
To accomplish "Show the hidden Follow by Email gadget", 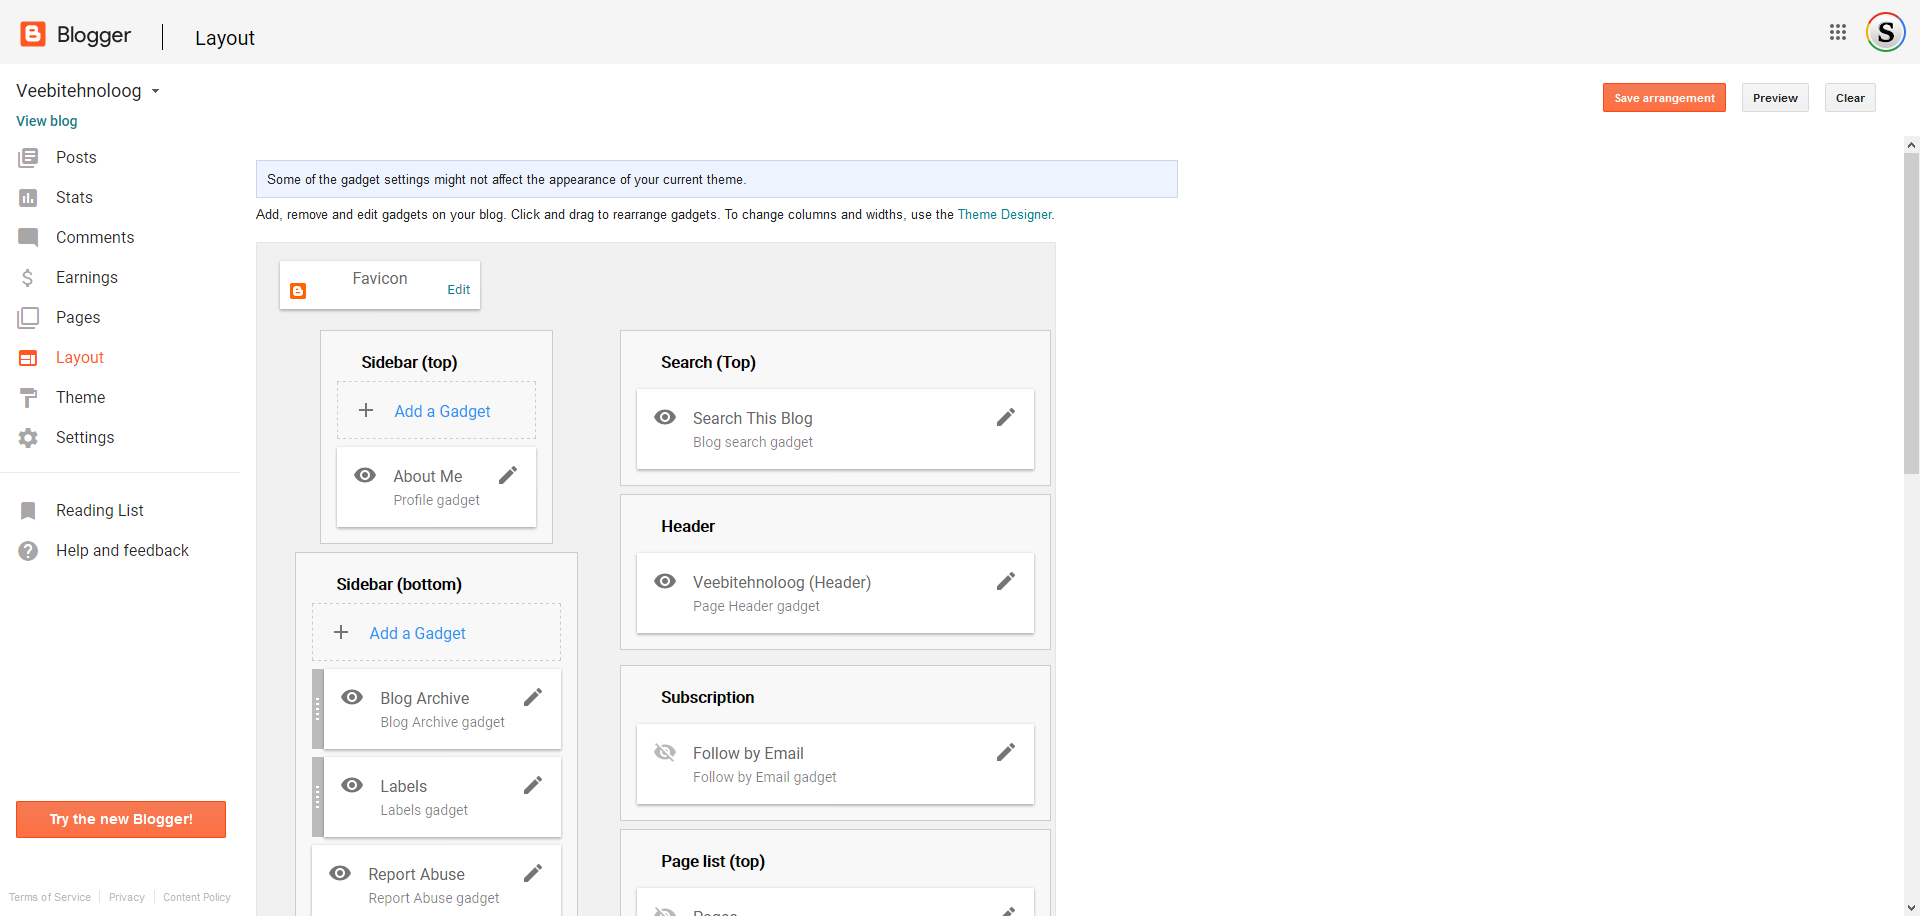I will tap(665, 753).
